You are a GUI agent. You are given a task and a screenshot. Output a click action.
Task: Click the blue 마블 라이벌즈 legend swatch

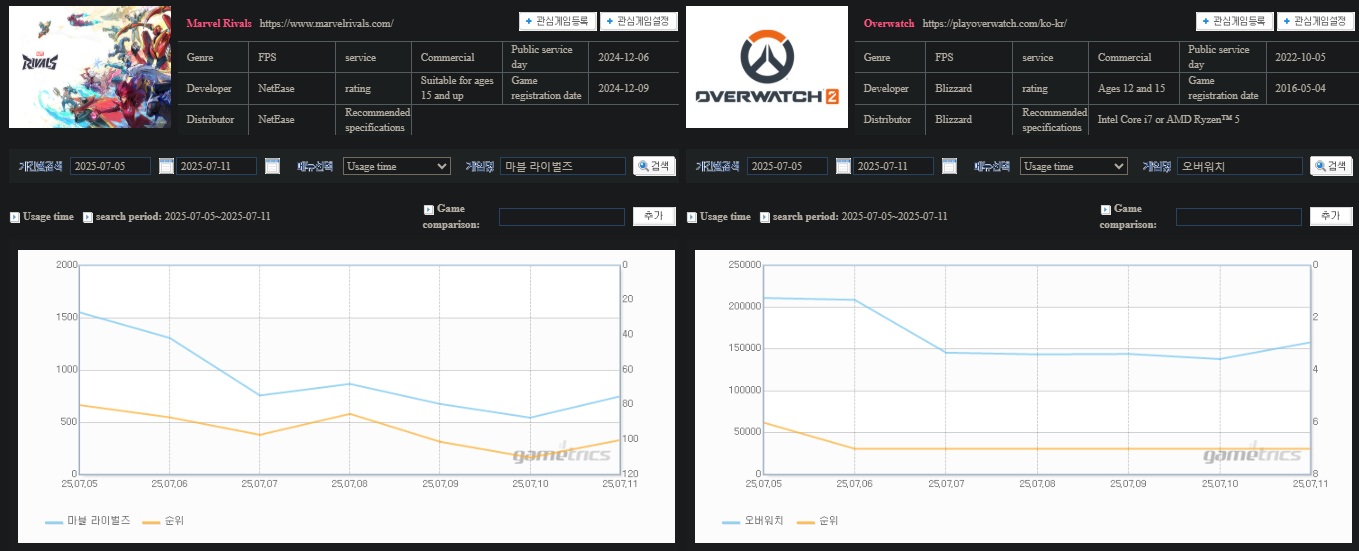[x=54, y=522]
